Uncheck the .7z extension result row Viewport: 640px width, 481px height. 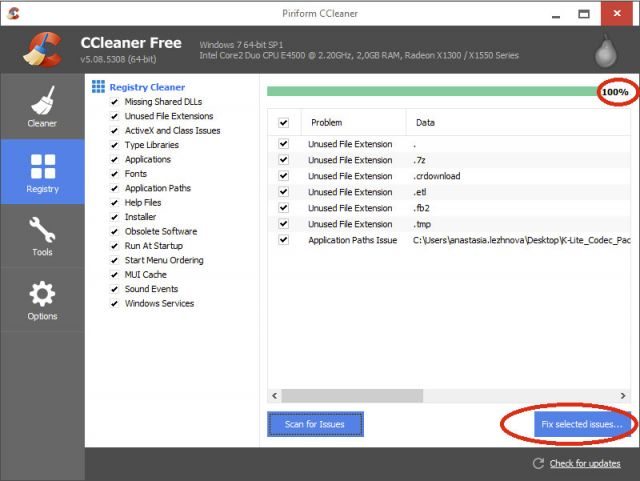point(283,160)
